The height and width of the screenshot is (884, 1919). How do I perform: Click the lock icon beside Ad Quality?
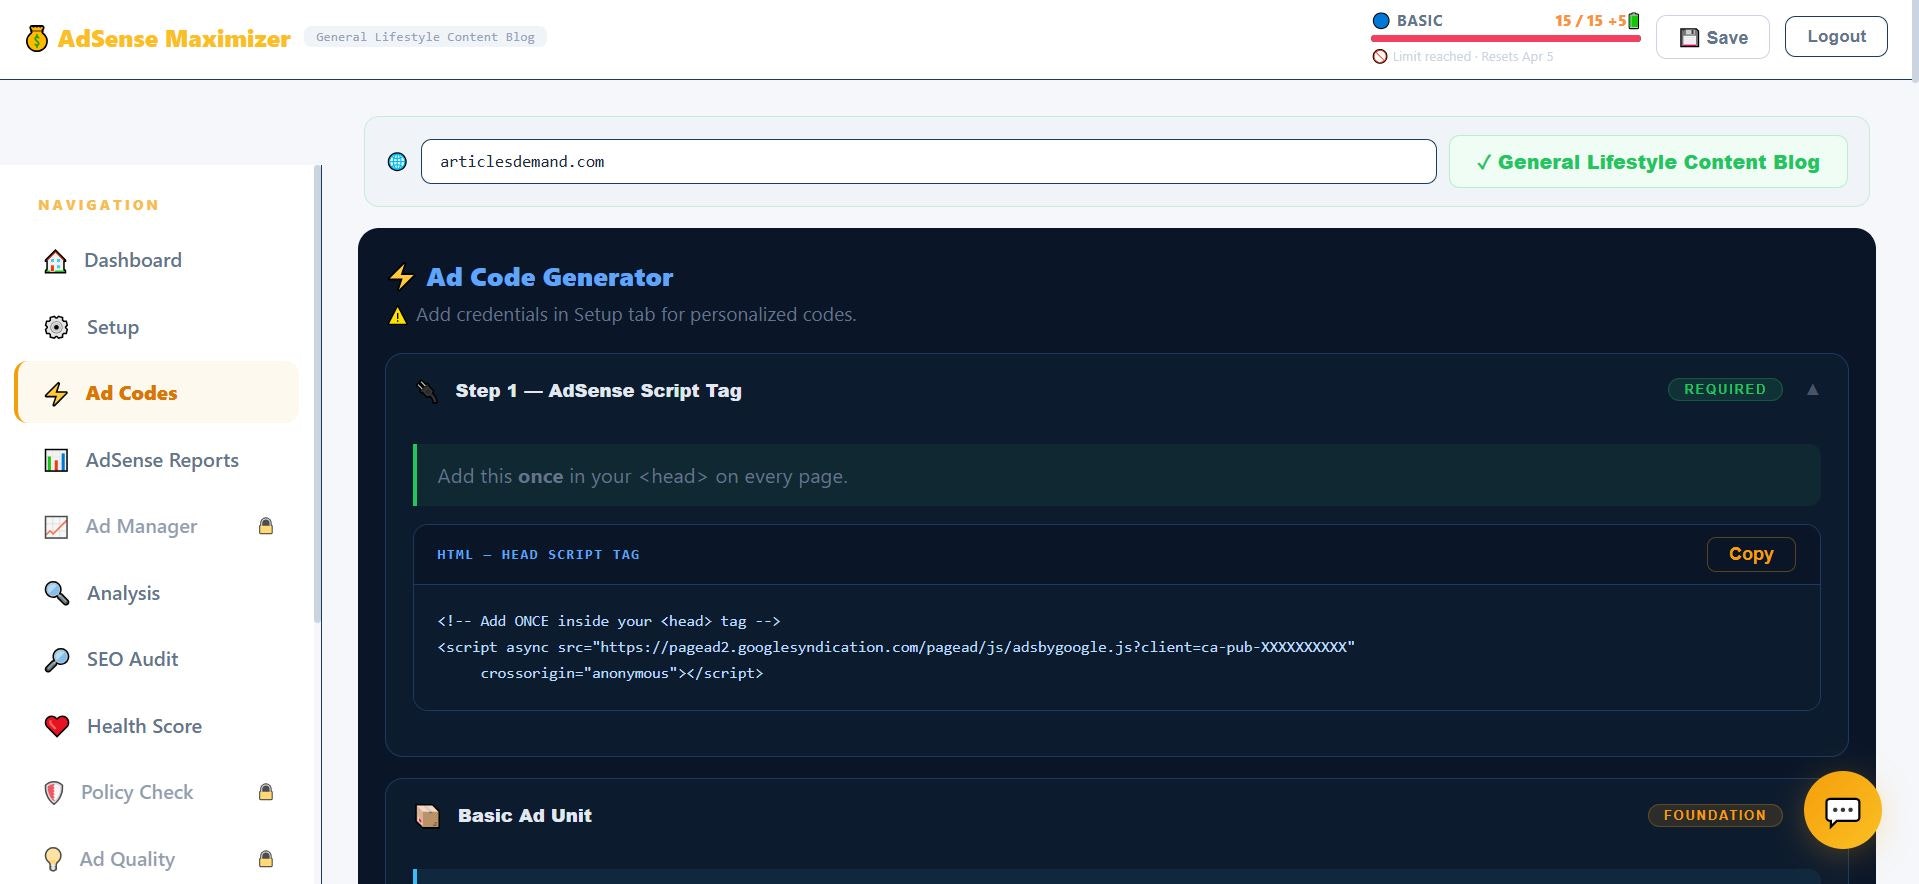click(266, 859)
